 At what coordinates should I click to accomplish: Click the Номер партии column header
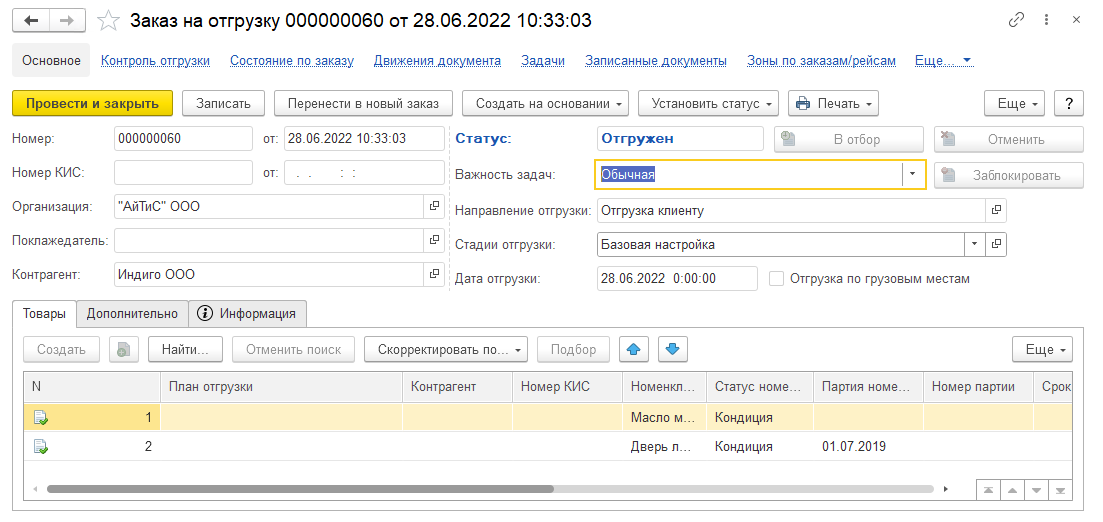pyautogui.click(x=978, y=386)
